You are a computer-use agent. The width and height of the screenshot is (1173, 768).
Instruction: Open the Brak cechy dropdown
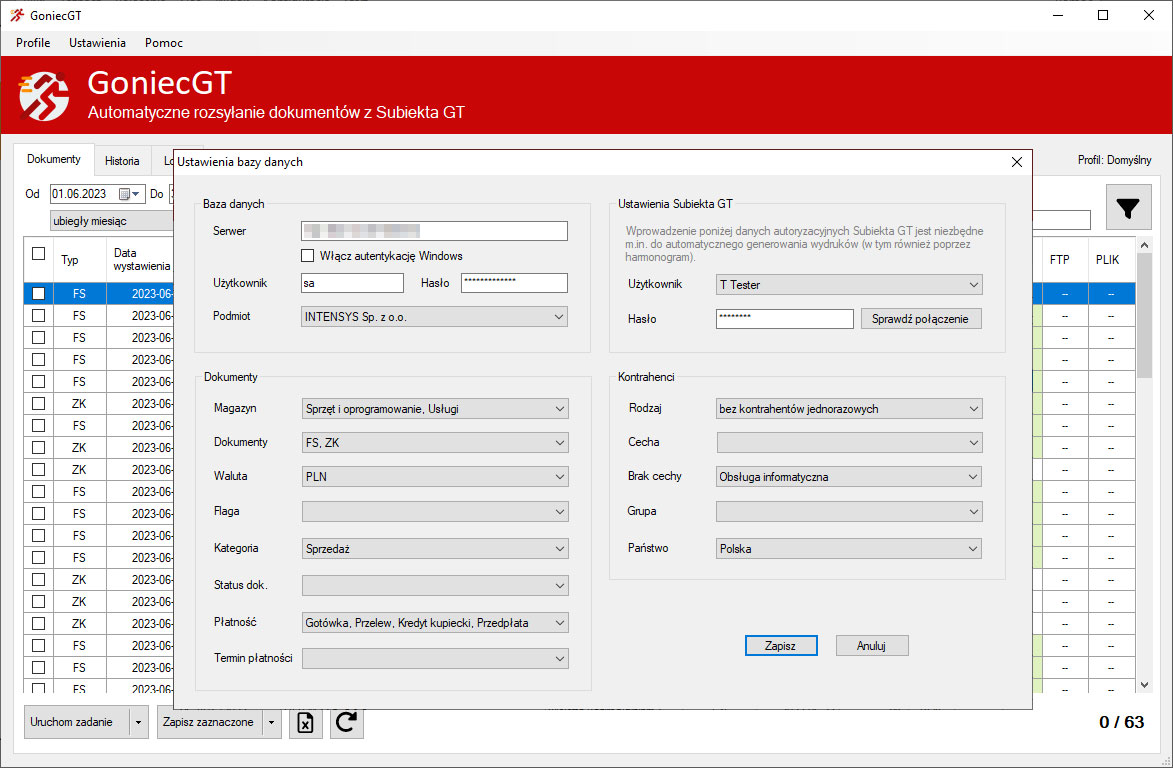[x=849, y=476]
